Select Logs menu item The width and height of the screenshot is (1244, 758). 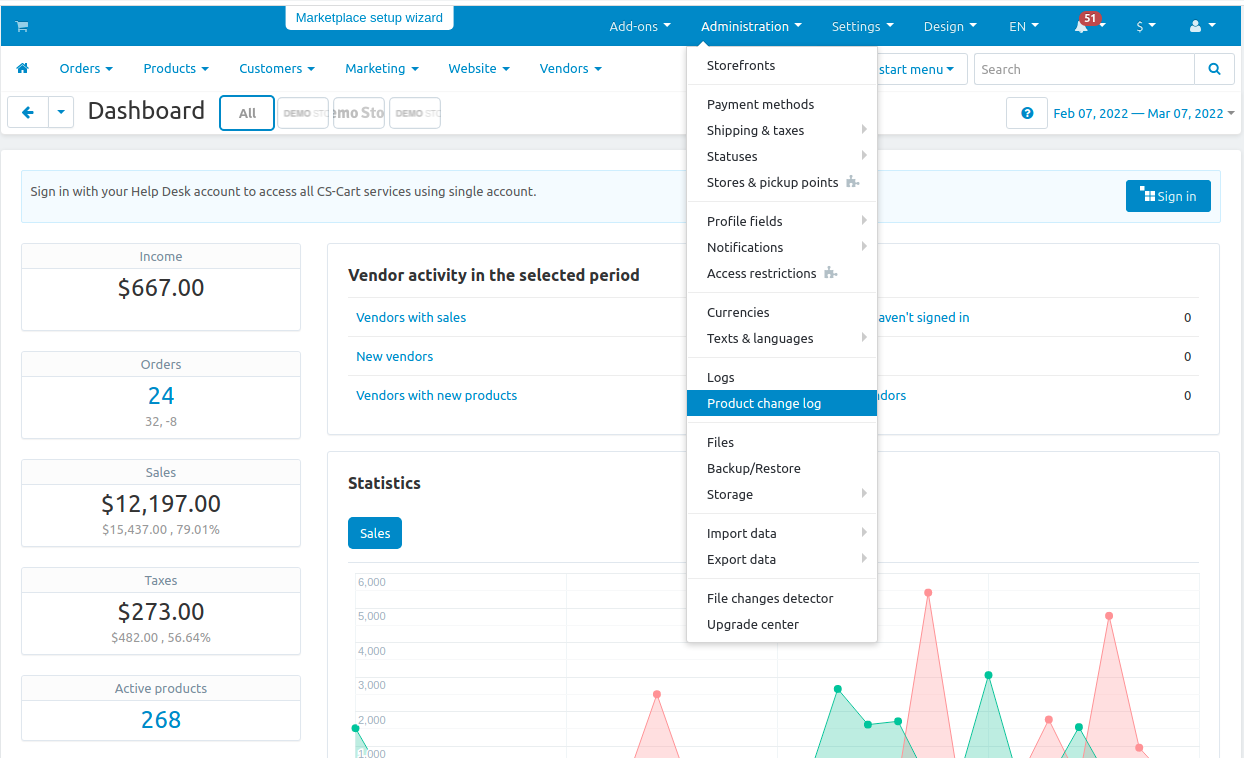782,377
